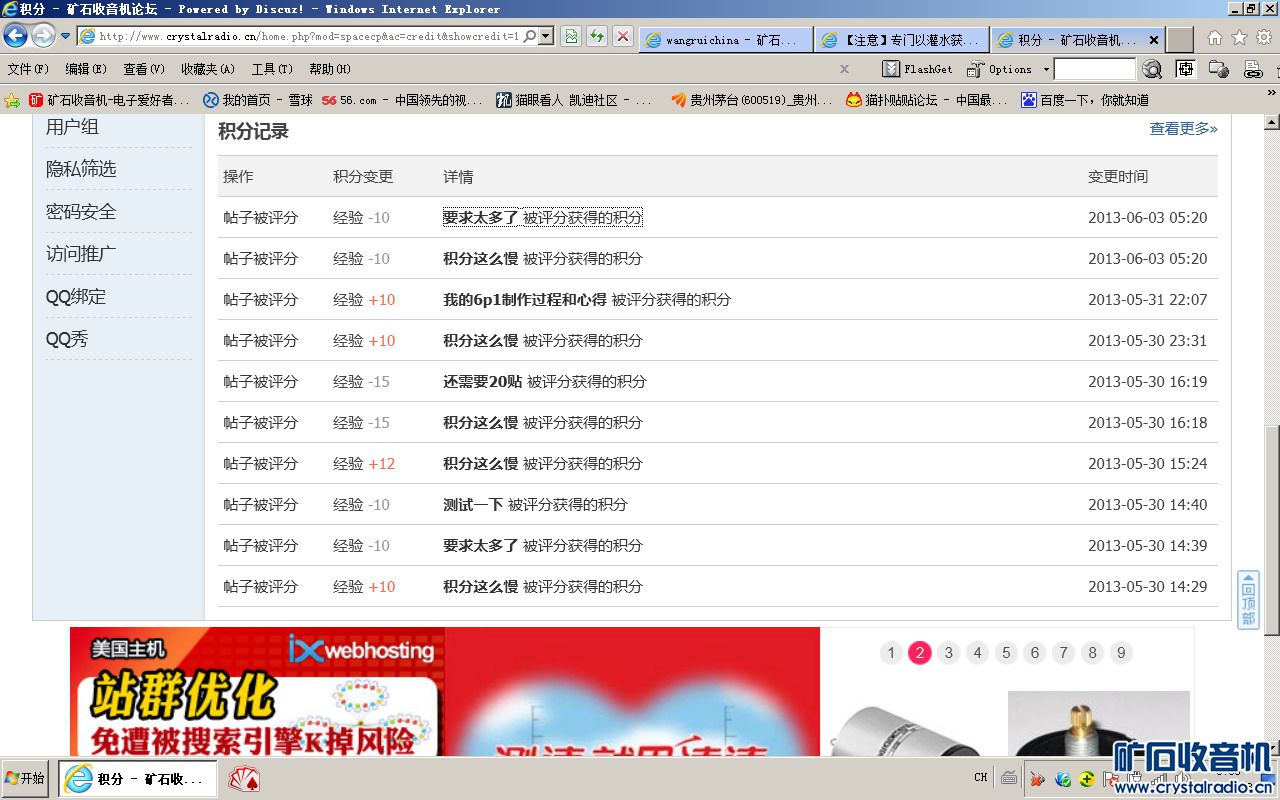Click the red X Stop loading icon

tap(622, 37)
